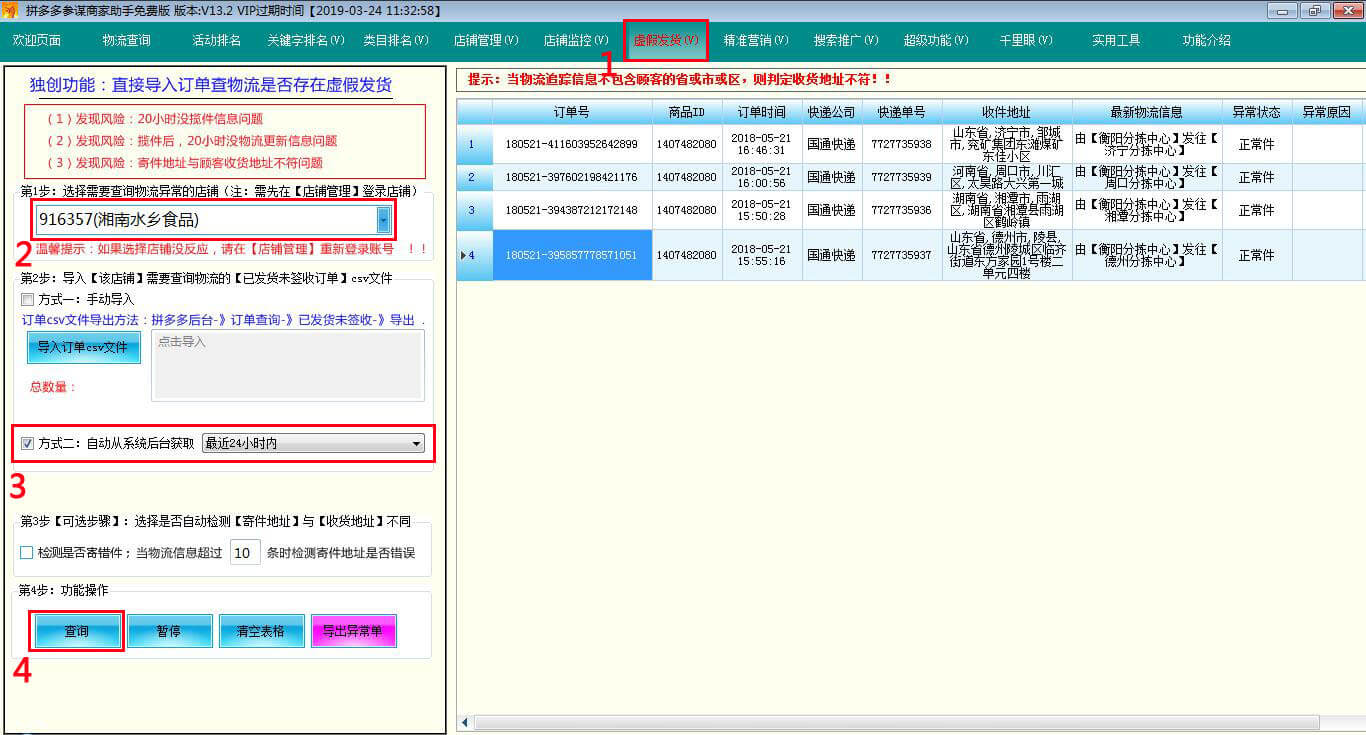Open the 类目排名 menu
The height and width of the screenshot is (735, 1366).
pyautogui.click(x=396, y=41)
